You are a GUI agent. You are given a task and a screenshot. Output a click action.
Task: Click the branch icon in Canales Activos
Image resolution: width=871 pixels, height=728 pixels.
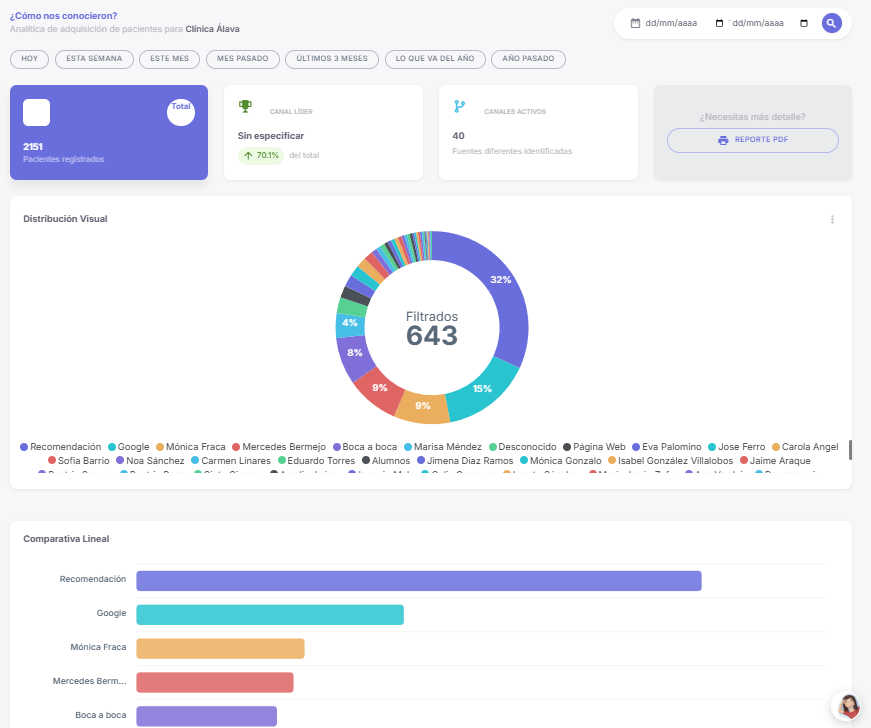coord(459,106)
